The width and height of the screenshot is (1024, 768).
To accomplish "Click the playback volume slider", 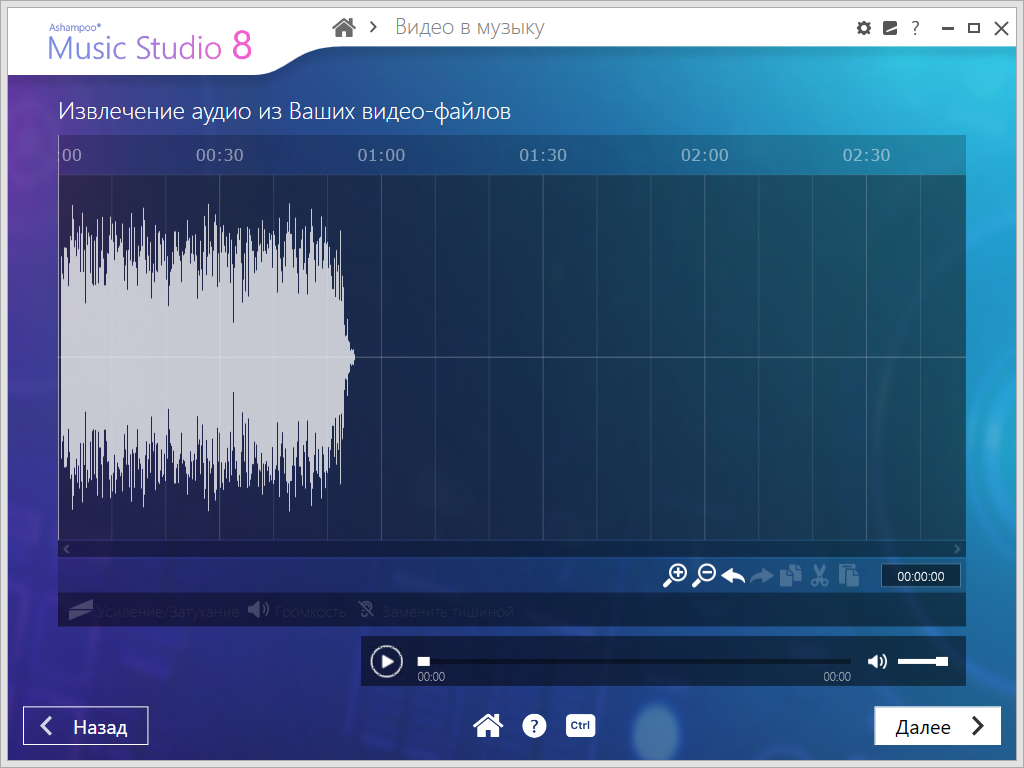I will [x=922, y=661].
